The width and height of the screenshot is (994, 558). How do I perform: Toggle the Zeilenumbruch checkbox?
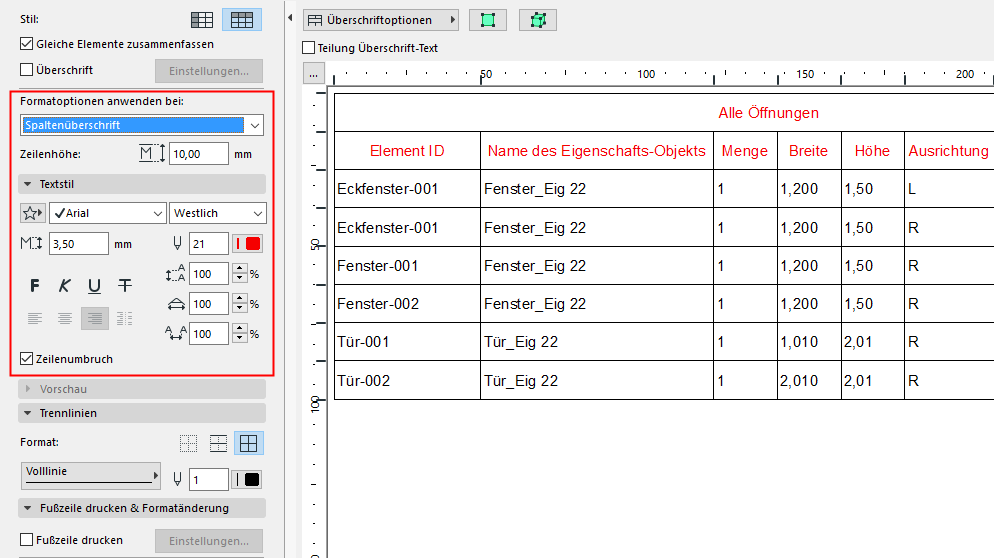coord(27,359)
